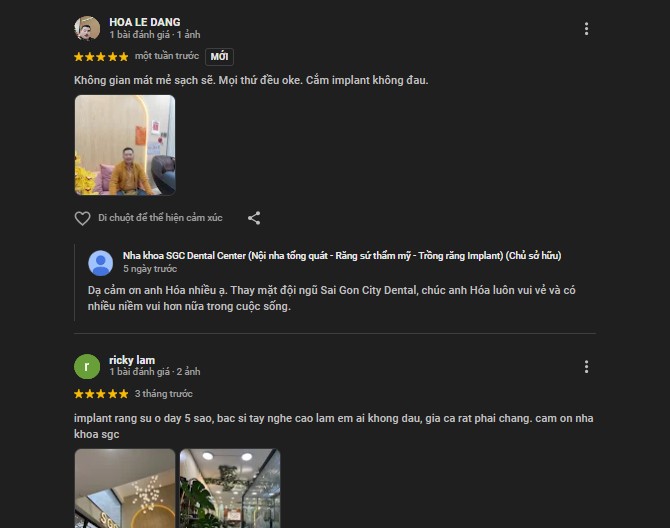The image size is (670, 528).
Task: Open the three-dot menu on HOA LE DANG's review
Action: point(586,29)
